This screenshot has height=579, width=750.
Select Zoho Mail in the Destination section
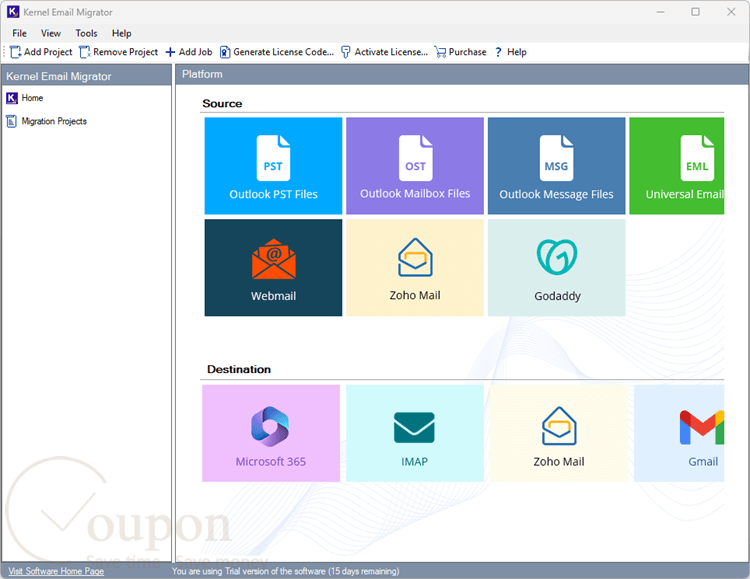559,433
